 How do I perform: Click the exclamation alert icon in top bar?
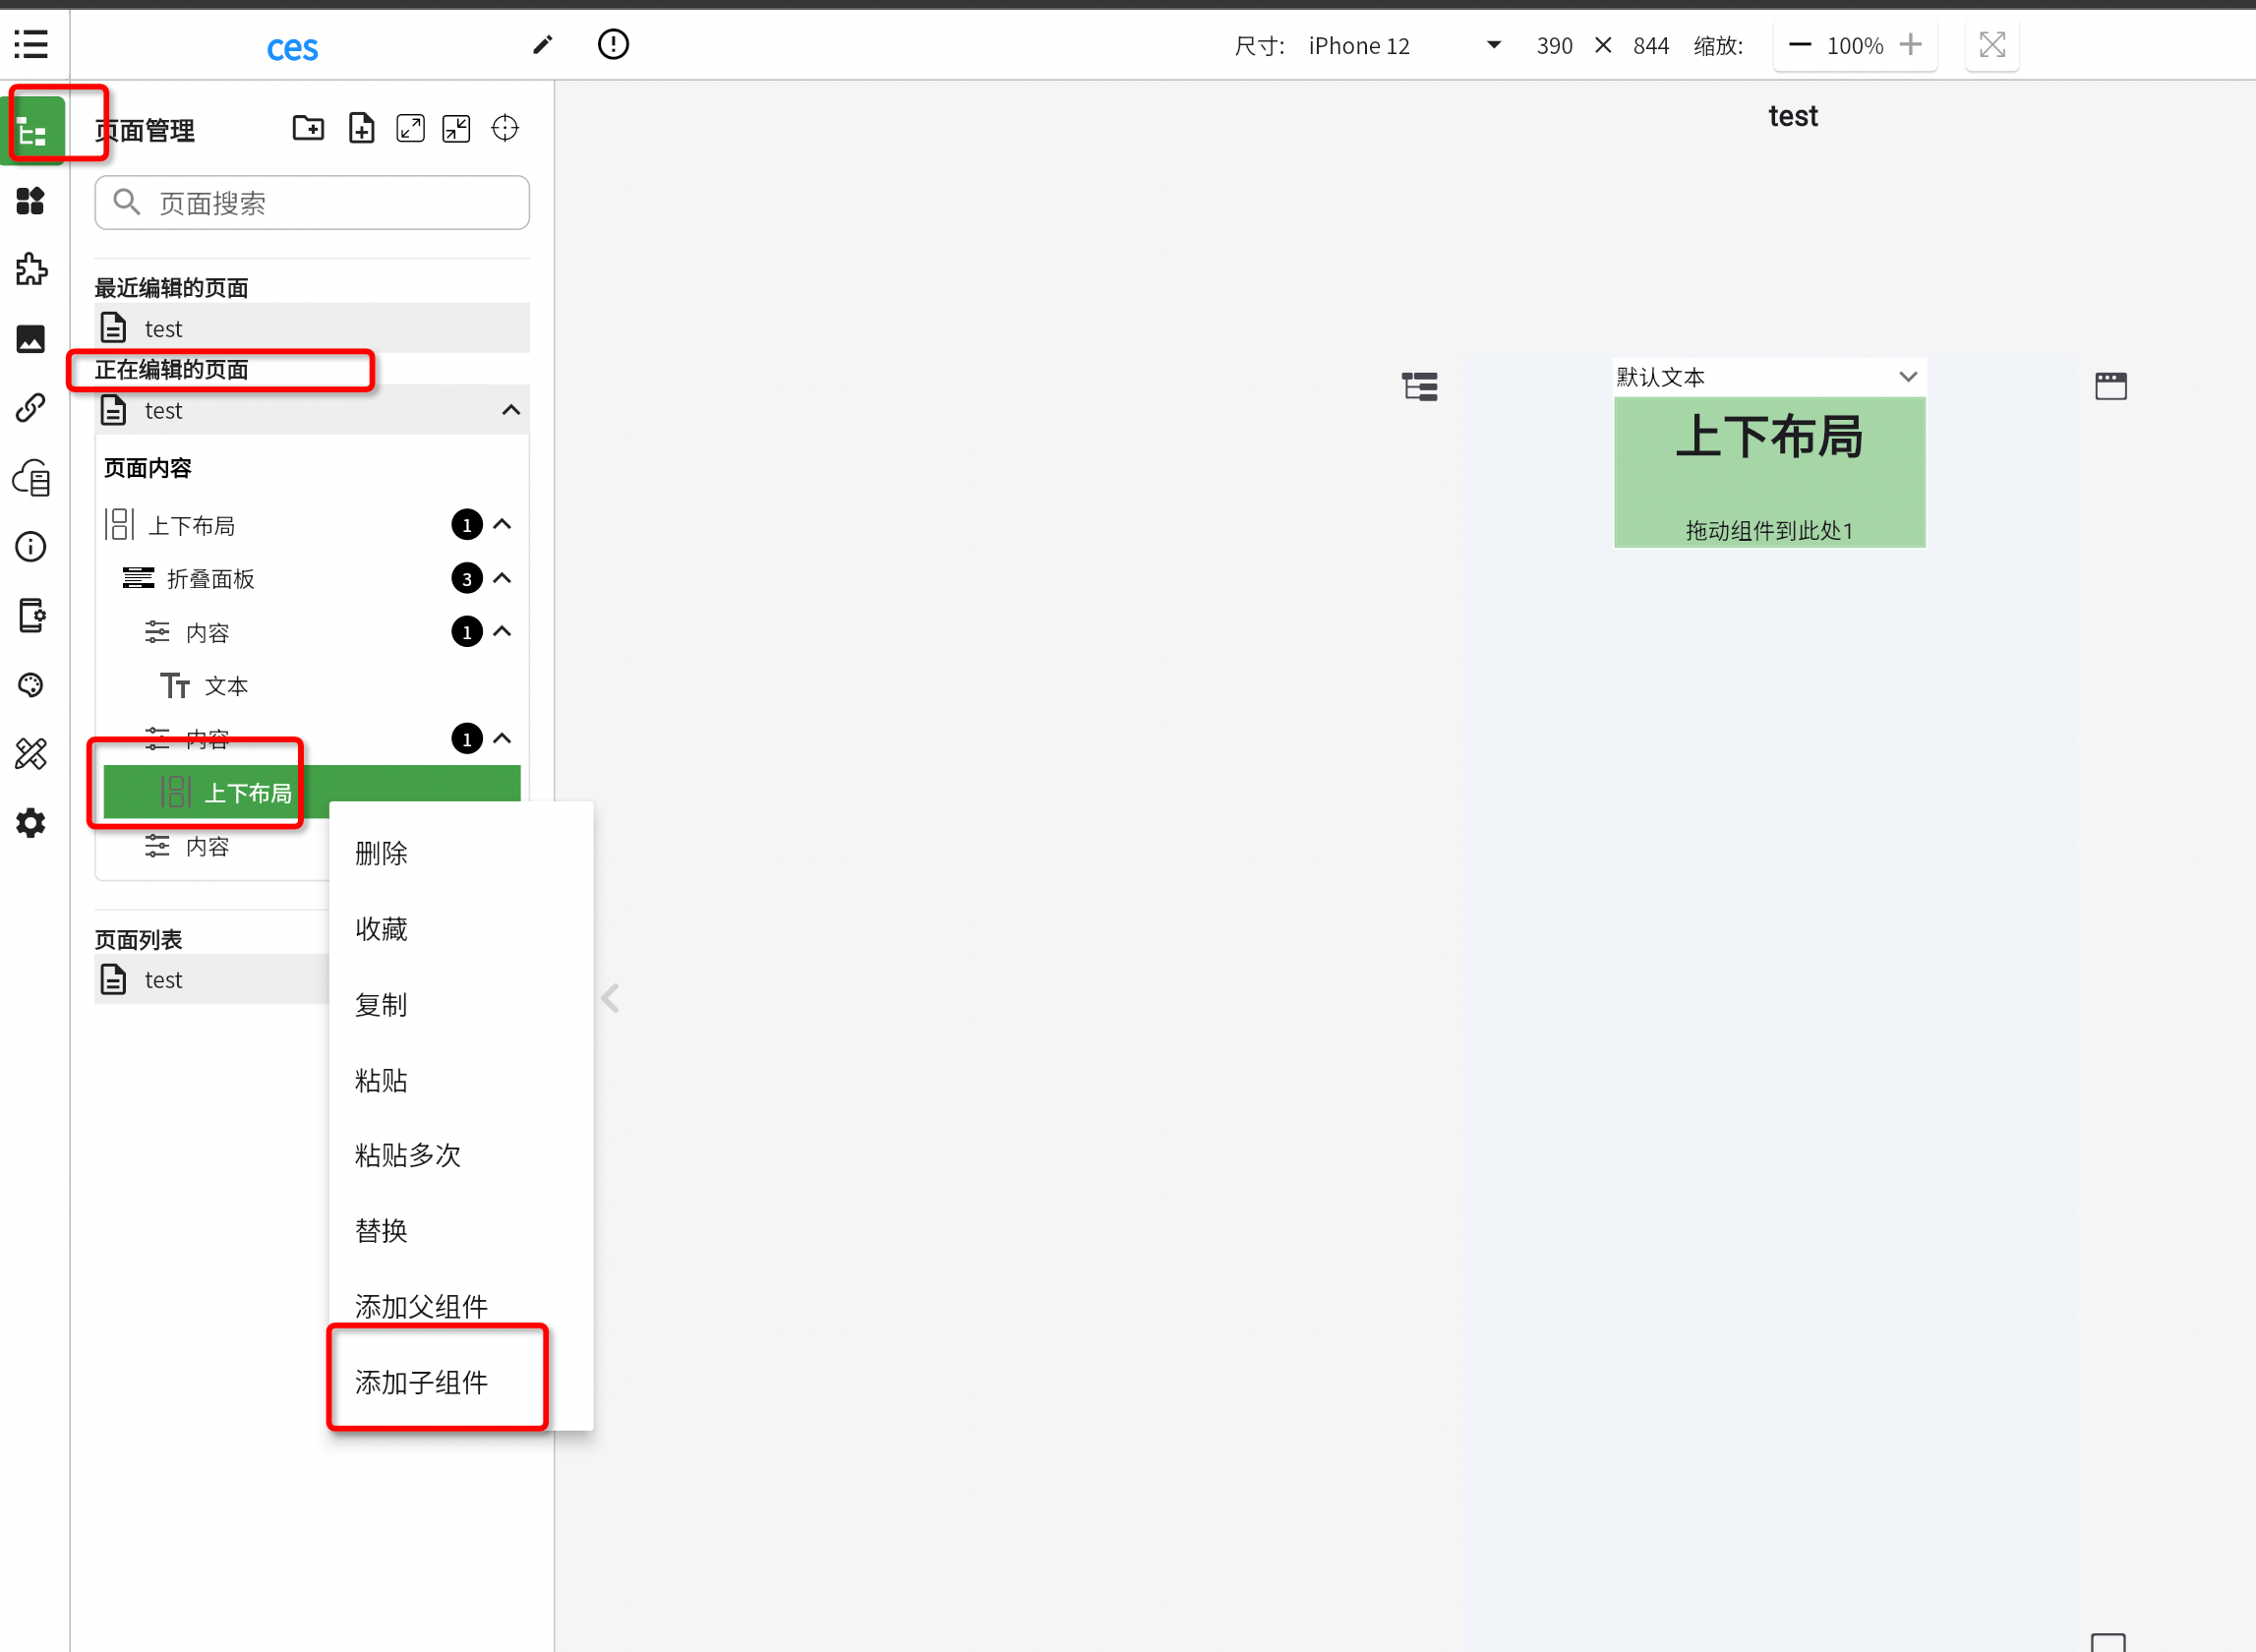(x=613, y=44)
